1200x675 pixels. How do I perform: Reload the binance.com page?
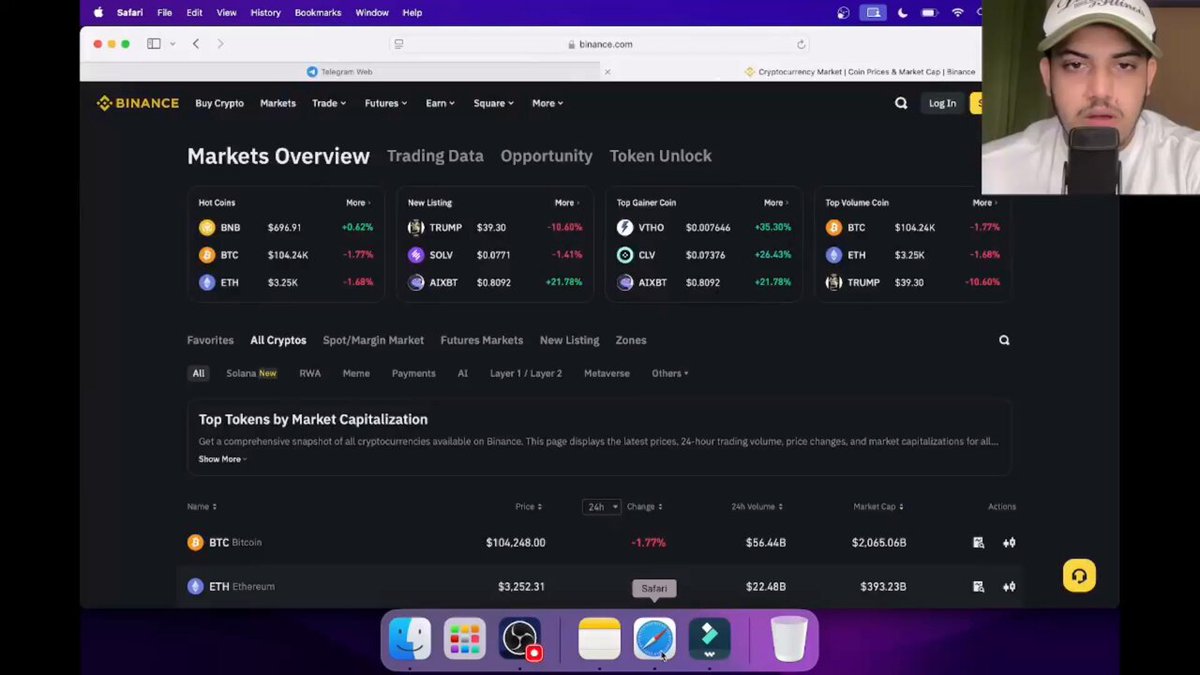point(801,44)
